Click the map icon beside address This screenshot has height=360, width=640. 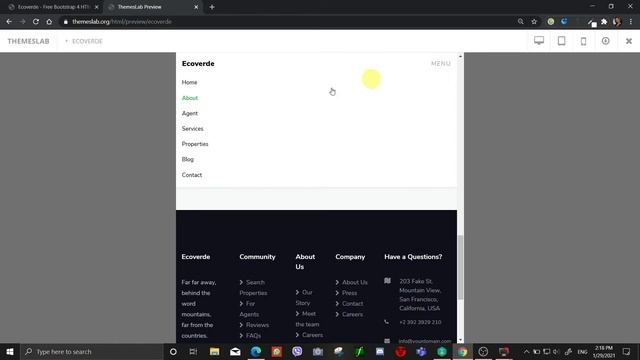pyautogui.click(x=387, y=281)
